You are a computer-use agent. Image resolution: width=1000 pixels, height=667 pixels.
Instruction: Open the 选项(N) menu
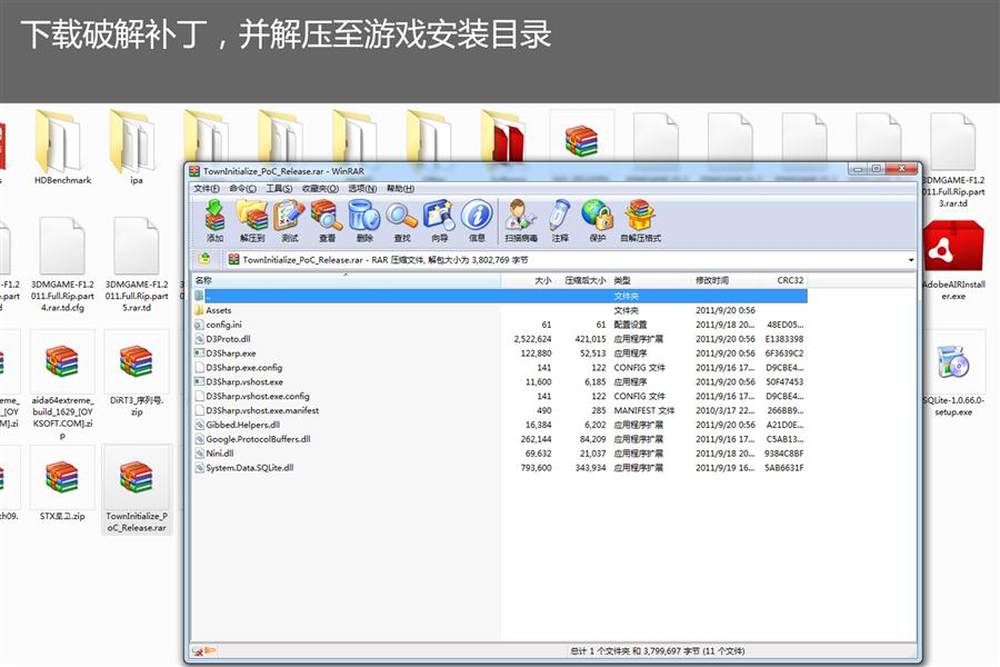point(363,189)
